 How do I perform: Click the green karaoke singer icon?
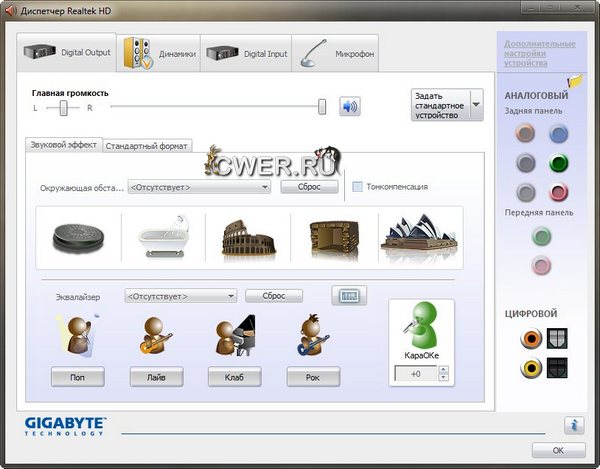pyautogui.click(x=420, y=325)
